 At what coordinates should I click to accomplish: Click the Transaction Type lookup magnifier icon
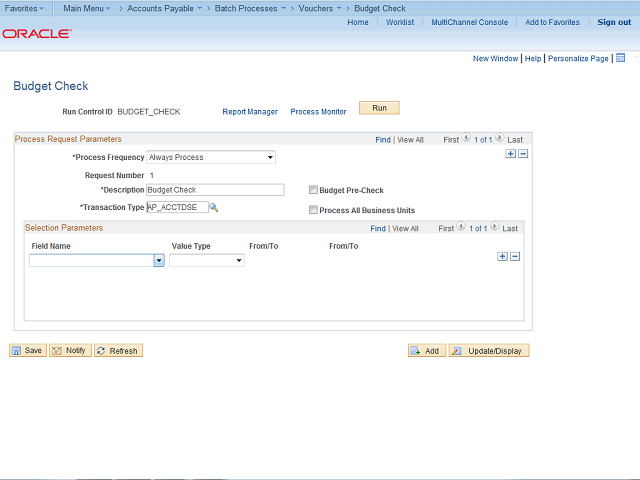[213, 208]
